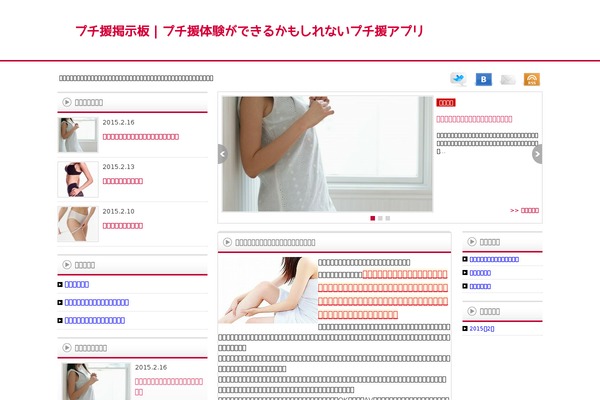Open the third blue link in left sidebar list
Image resolution: width=600 pixels, height=400 pixels.
coord(95,320)
